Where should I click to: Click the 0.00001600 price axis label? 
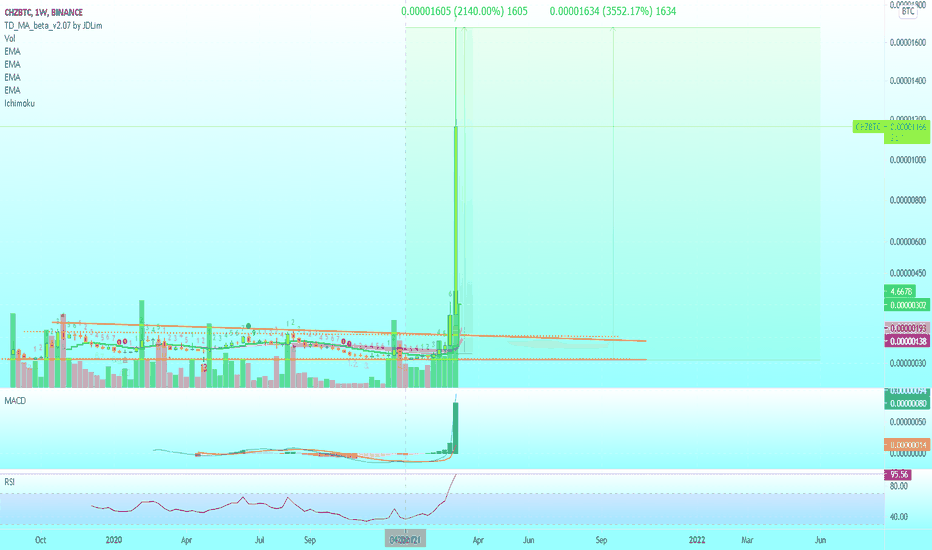pos(908,43)
